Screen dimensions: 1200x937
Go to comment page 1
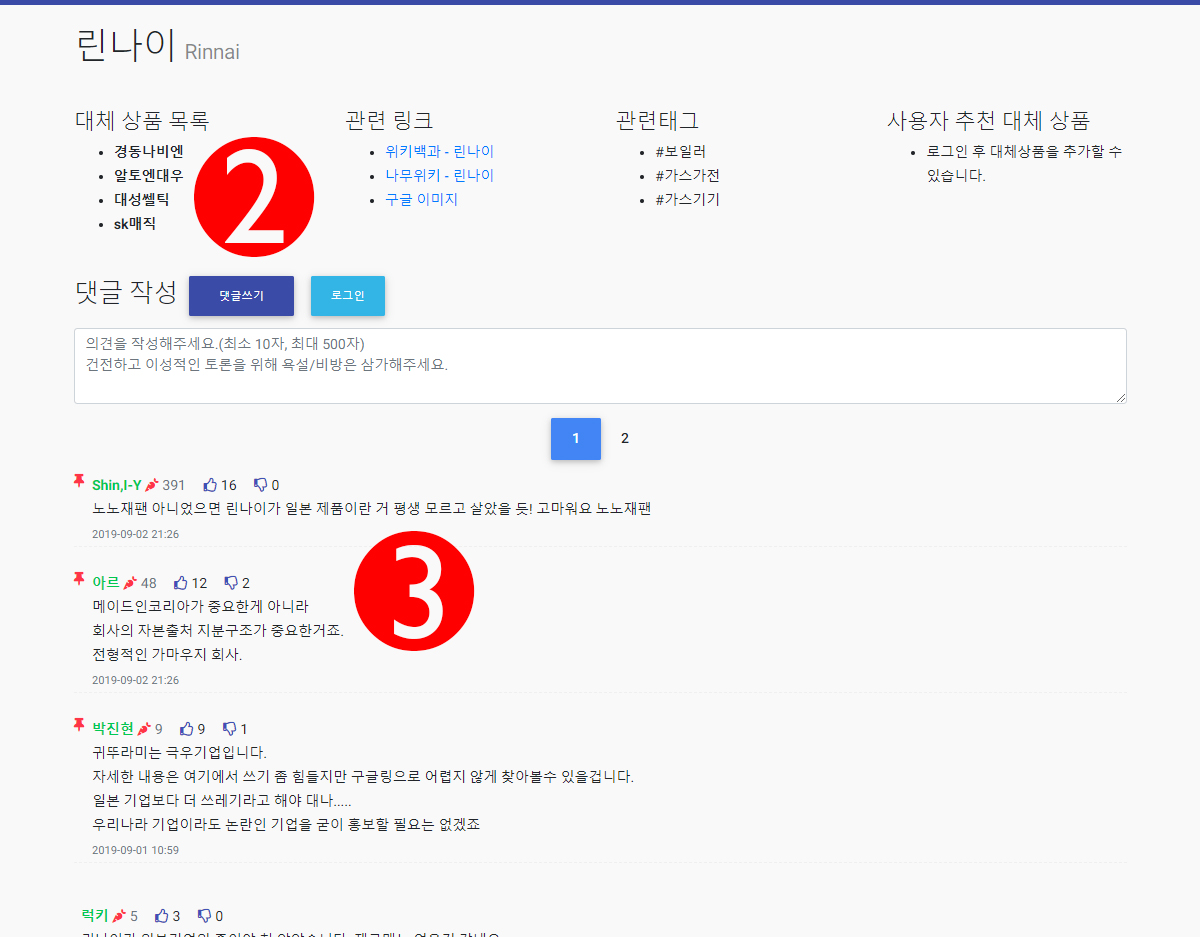point(576,439)
